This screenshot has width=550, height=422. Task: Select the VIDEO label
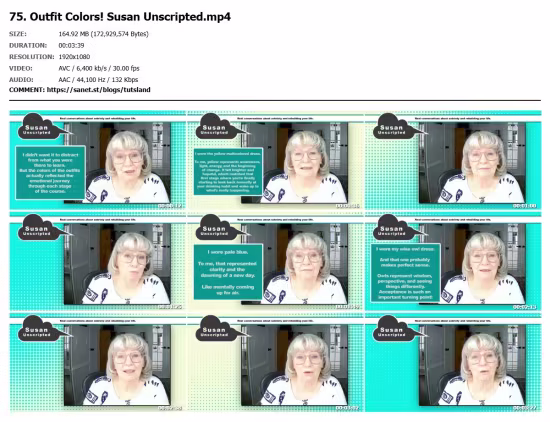coord(21,68)
